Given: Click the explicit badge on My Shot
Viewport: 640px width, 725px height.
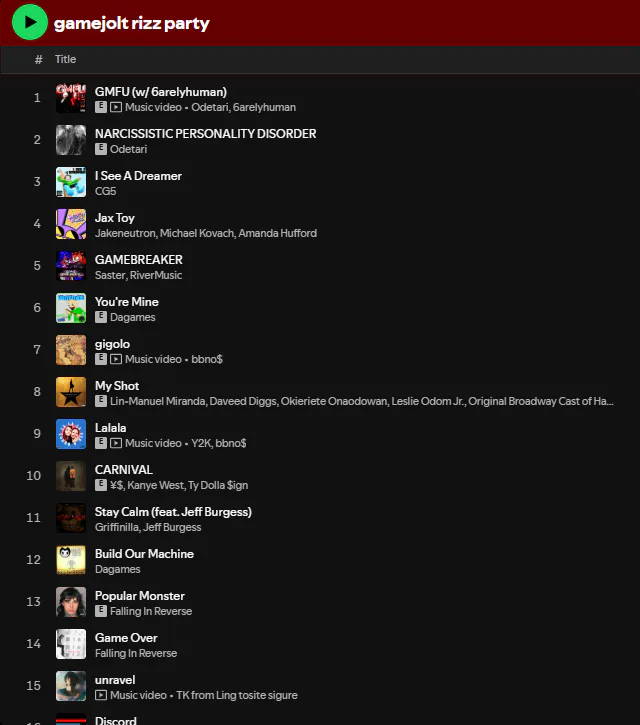Looking at the screenshot, I should tap(101, 401).
